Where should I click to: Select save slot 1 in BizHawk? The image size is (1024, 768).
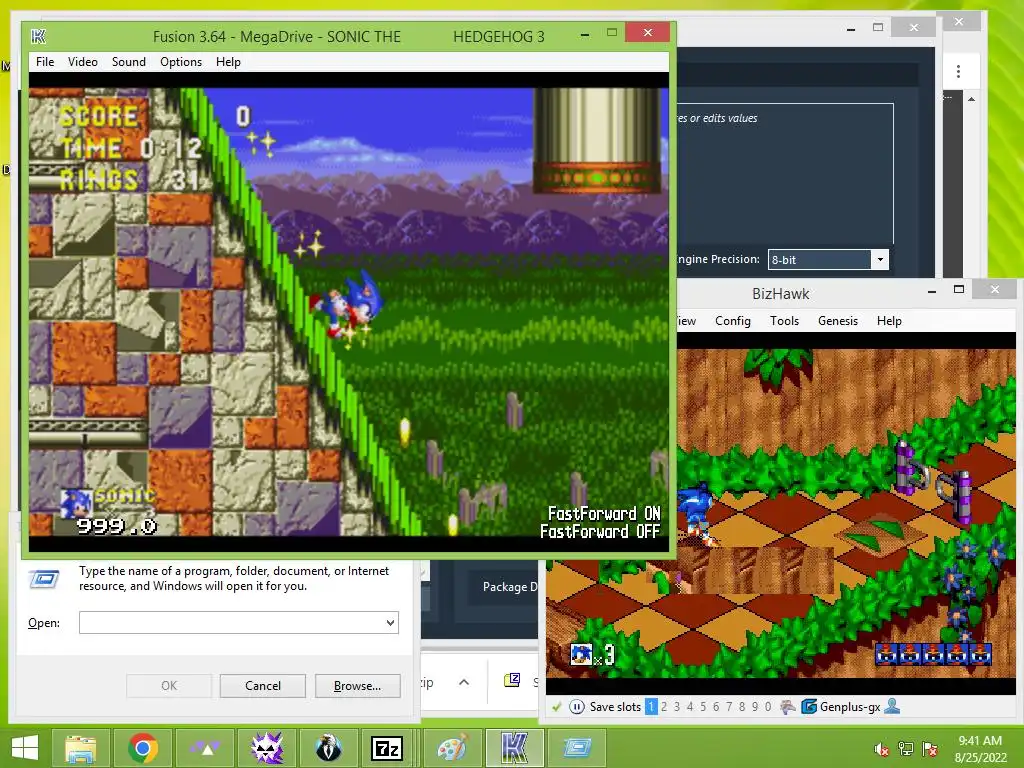pos(651,707)
